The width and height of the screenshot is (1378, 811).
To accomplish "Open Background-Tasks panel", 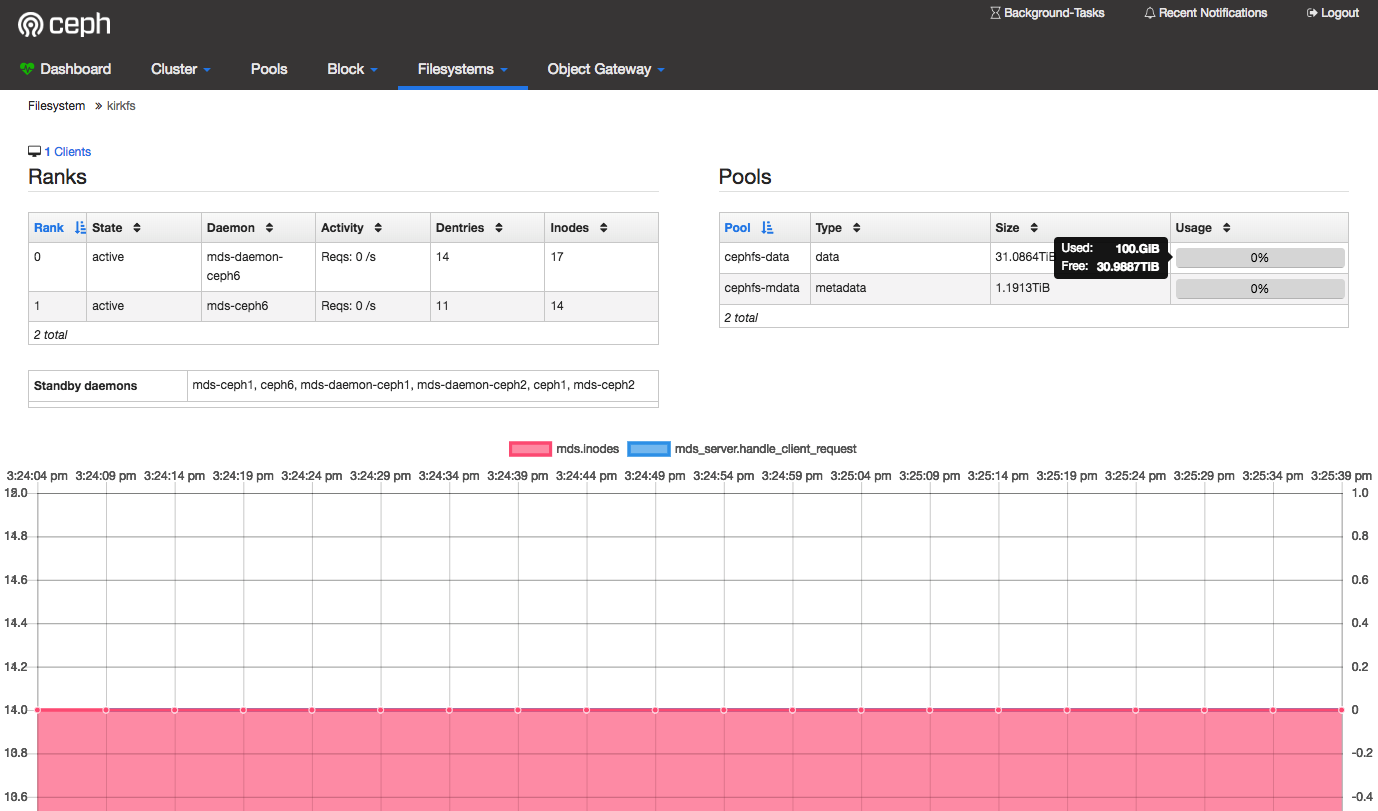I will click(1047, 13).
